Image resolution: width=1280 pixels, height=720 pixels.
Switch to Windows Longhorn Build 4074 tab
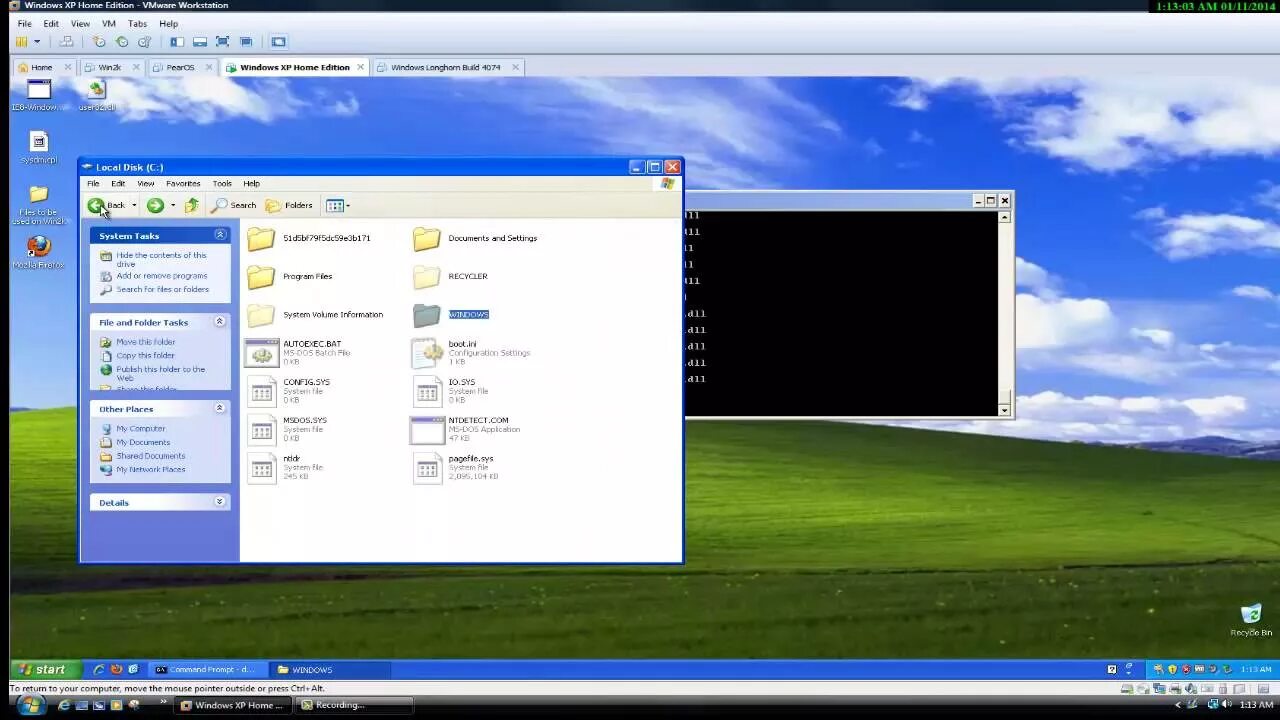(x=445, y=67)
